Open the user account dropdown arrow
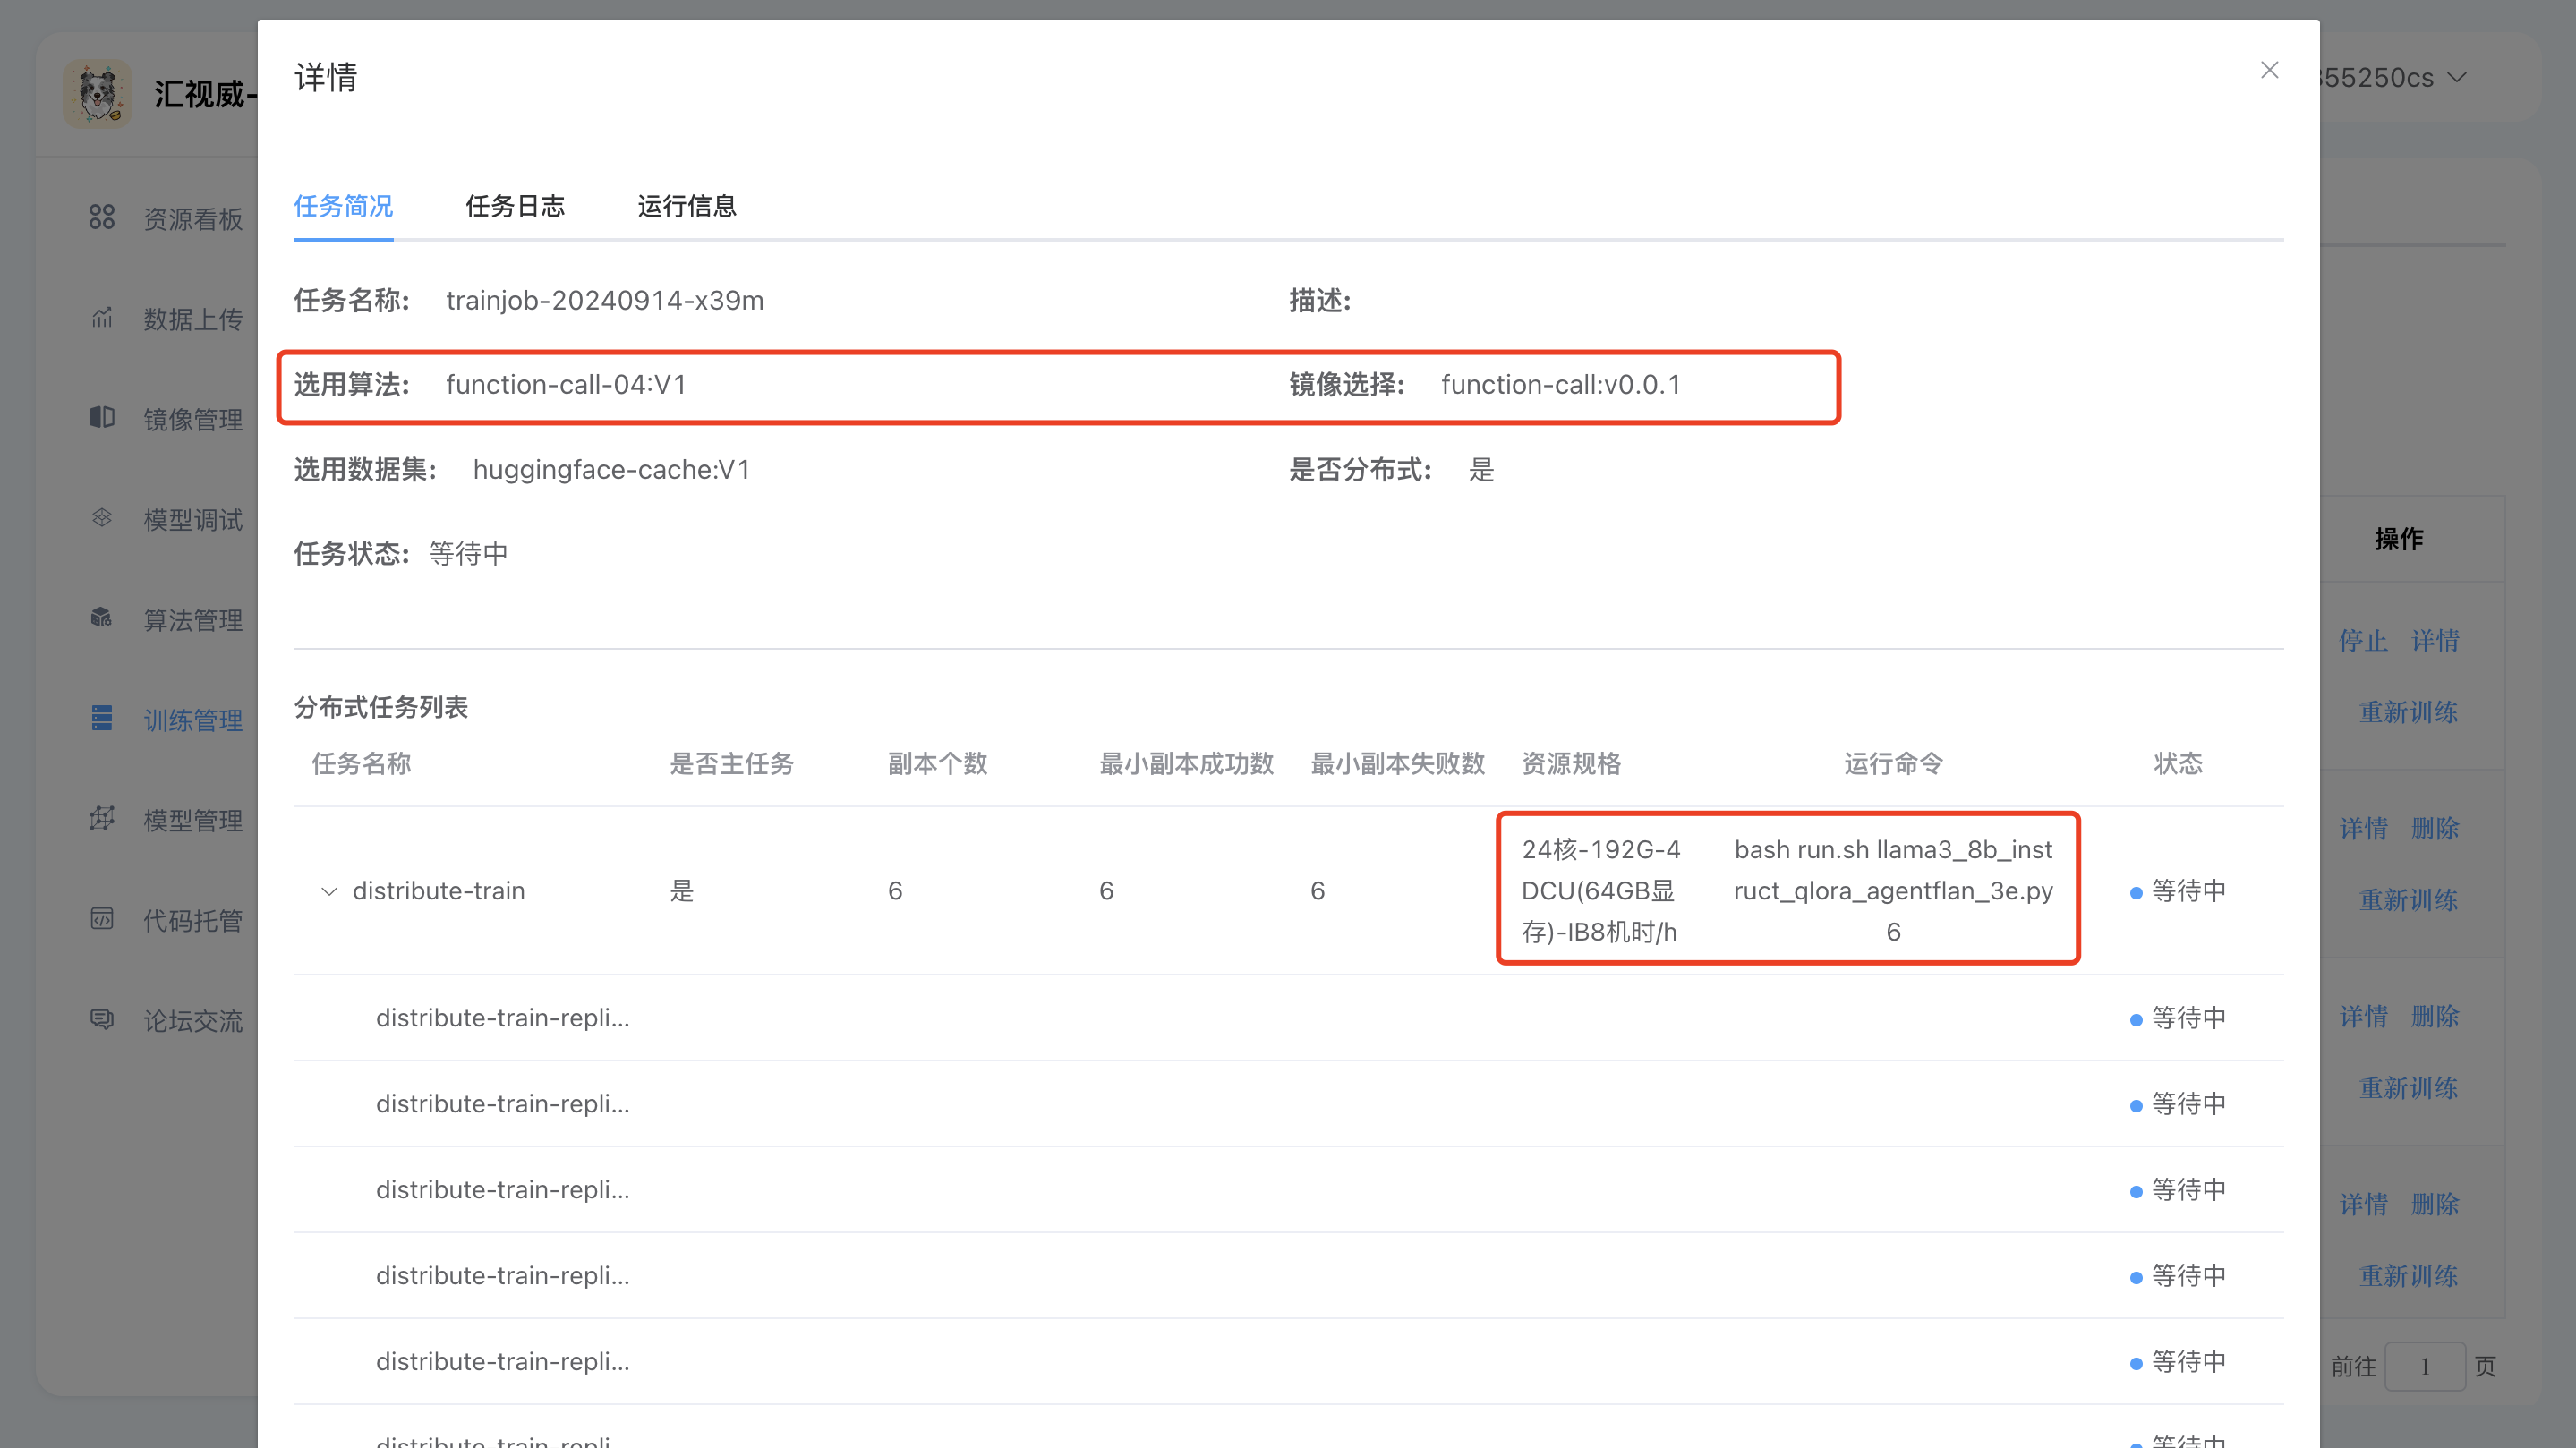Image resolution: width=2576 pixels, height=1448 pixels. pyautogui.click(x=2457, y=78)
